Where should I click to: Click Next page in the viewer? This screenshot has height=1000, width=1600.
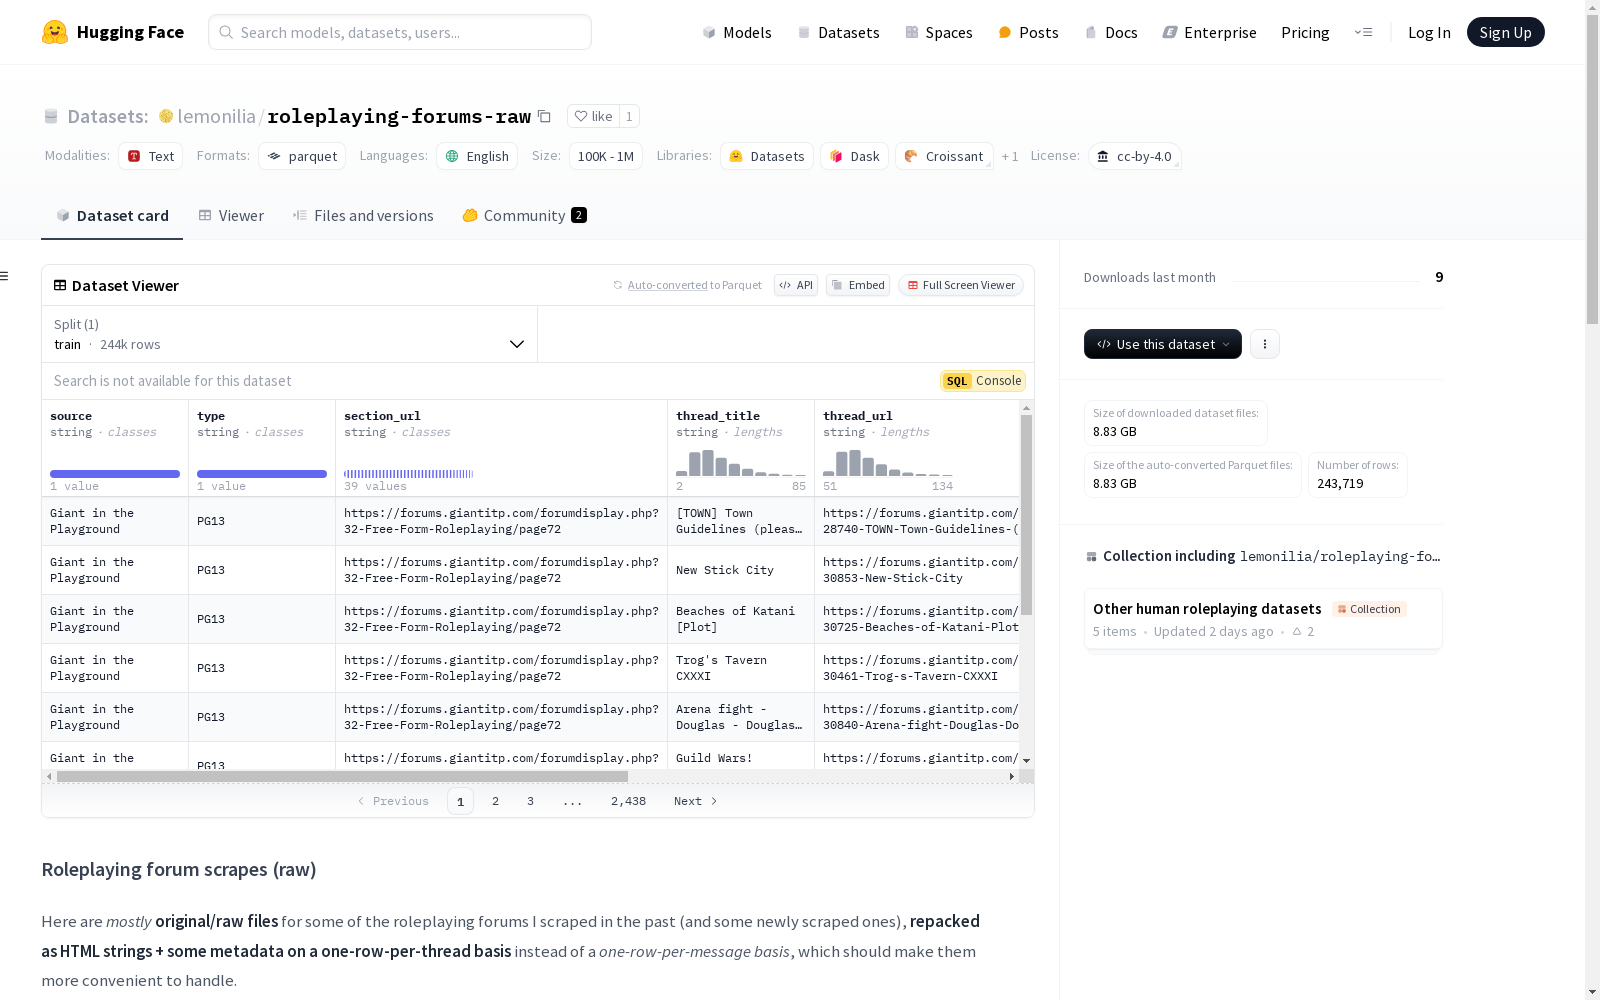tap(696, 801)
